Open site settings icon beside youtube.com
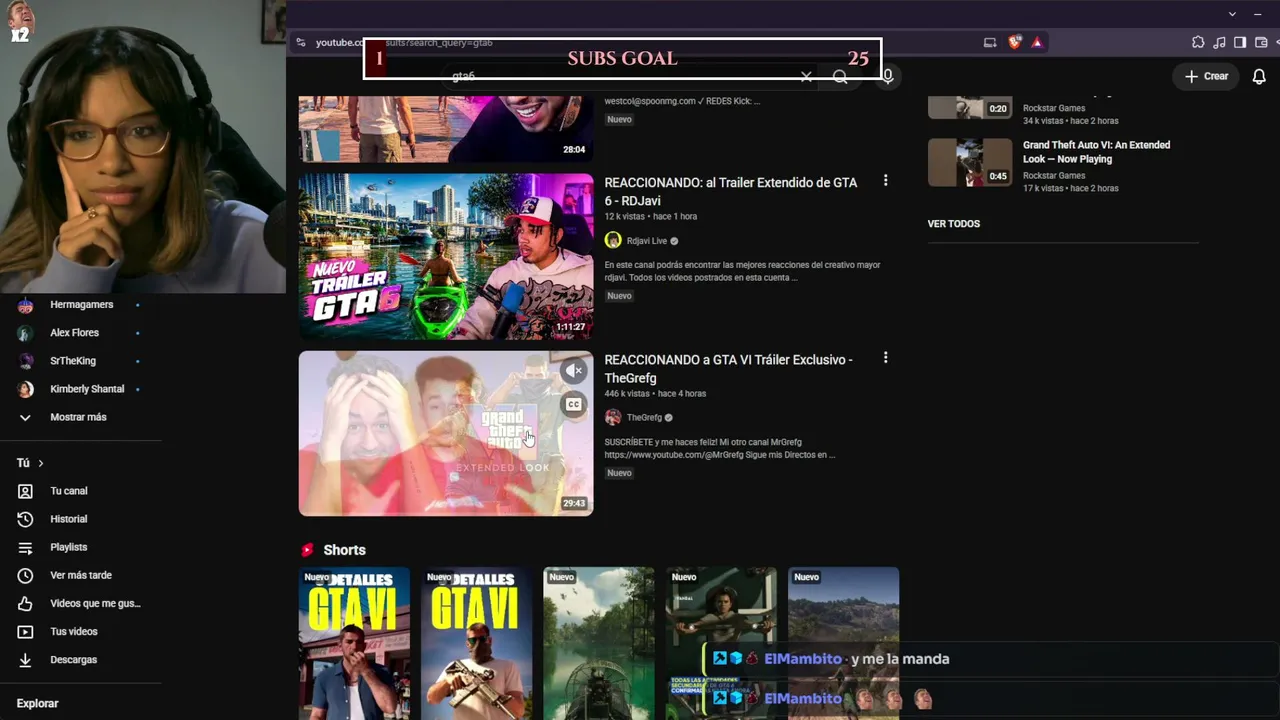 point(300,42)
